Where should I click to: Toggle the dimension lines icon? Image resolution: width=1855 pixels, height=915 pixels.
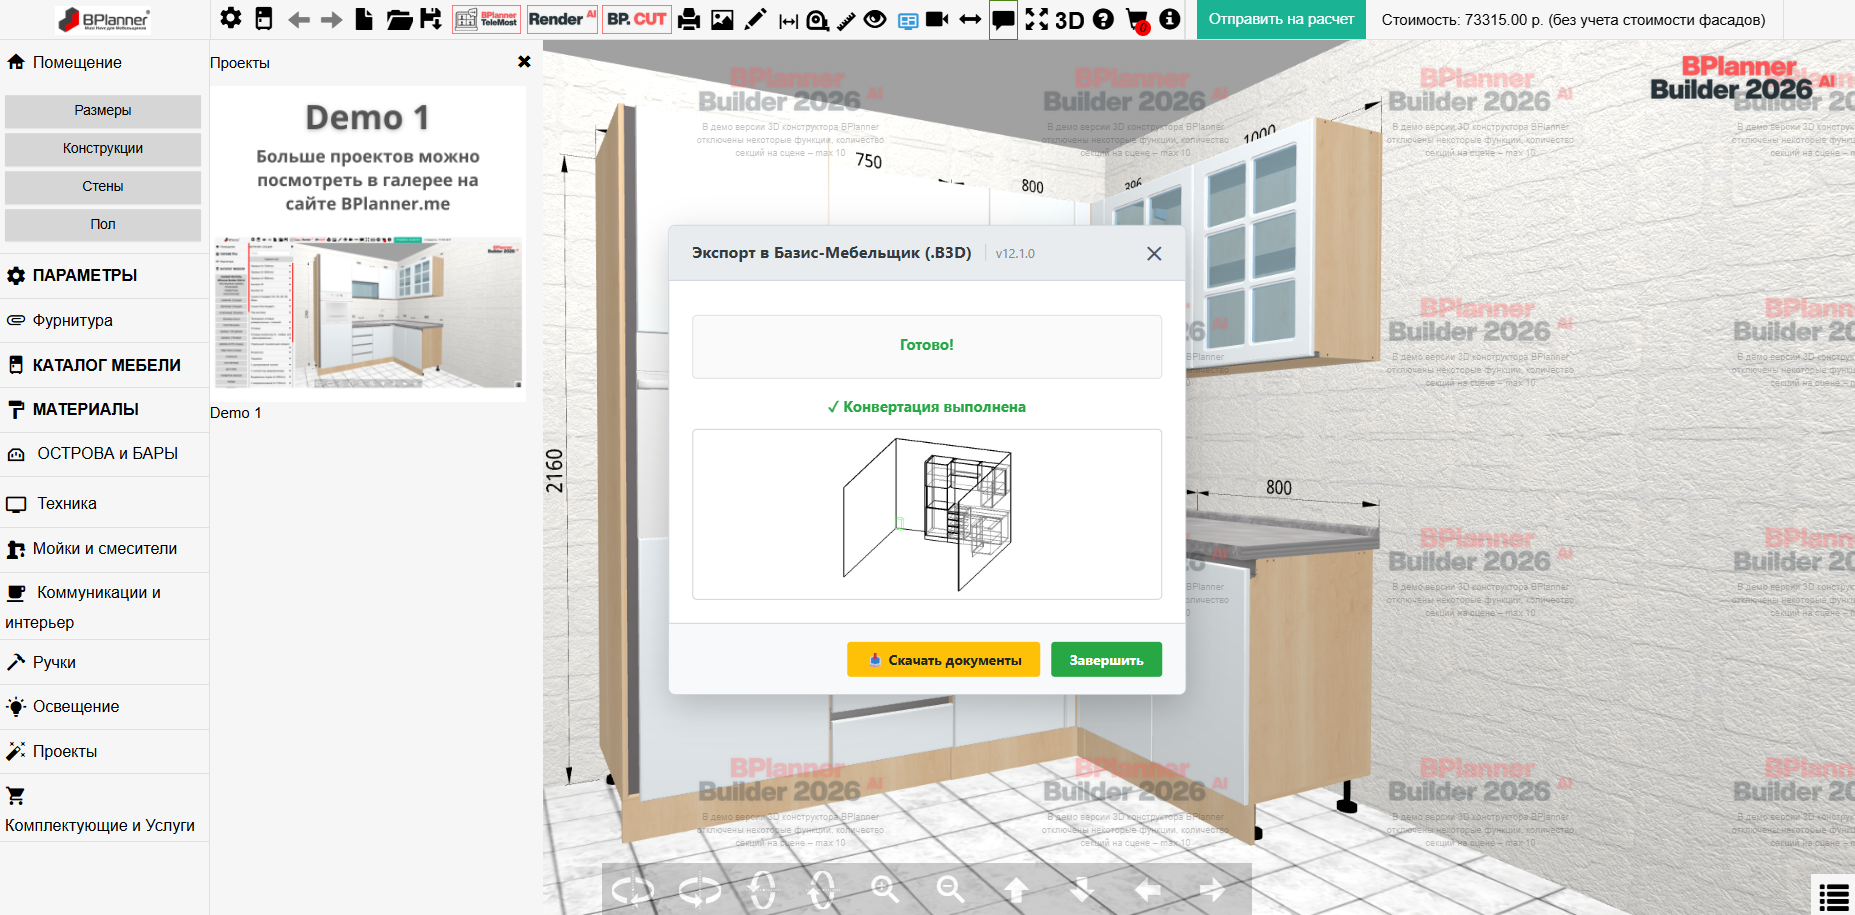pos(789,21)
